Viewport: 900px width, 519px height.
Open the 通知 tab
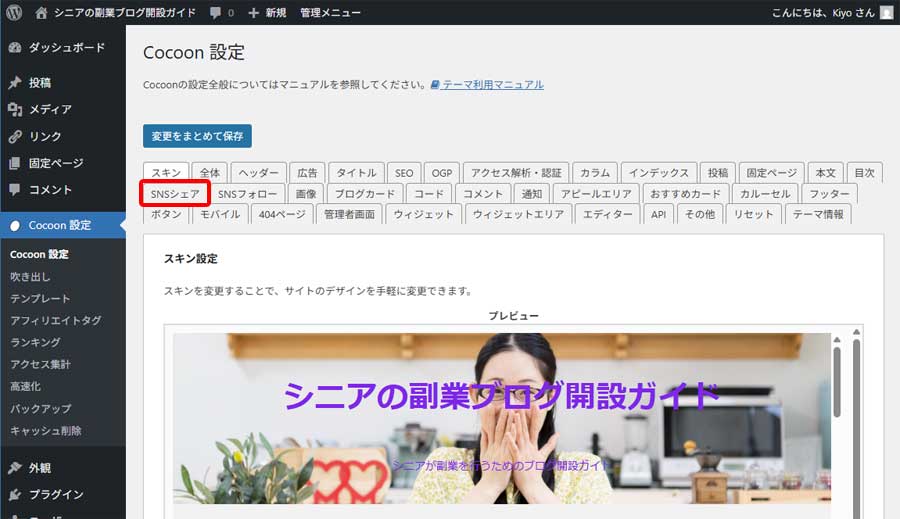coord(532,194)
